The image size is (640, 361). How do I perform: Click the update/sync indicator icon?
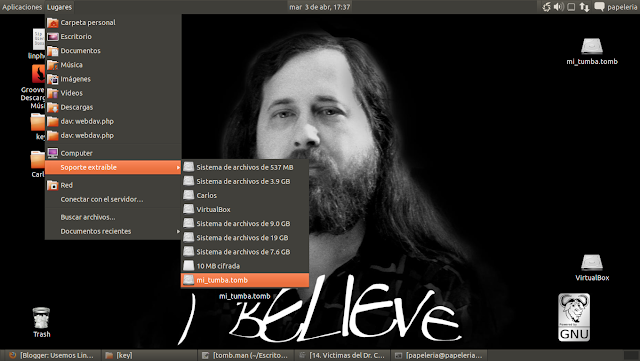click(546, 7)
